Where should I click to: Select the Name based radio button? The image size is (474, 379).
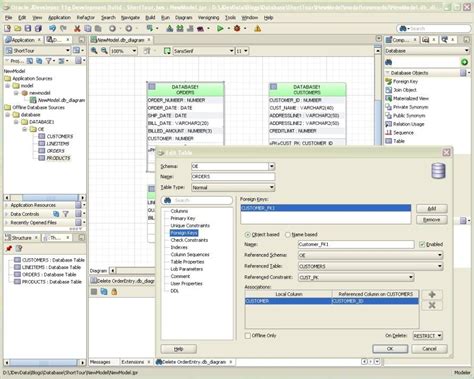(x=288, y=235)
